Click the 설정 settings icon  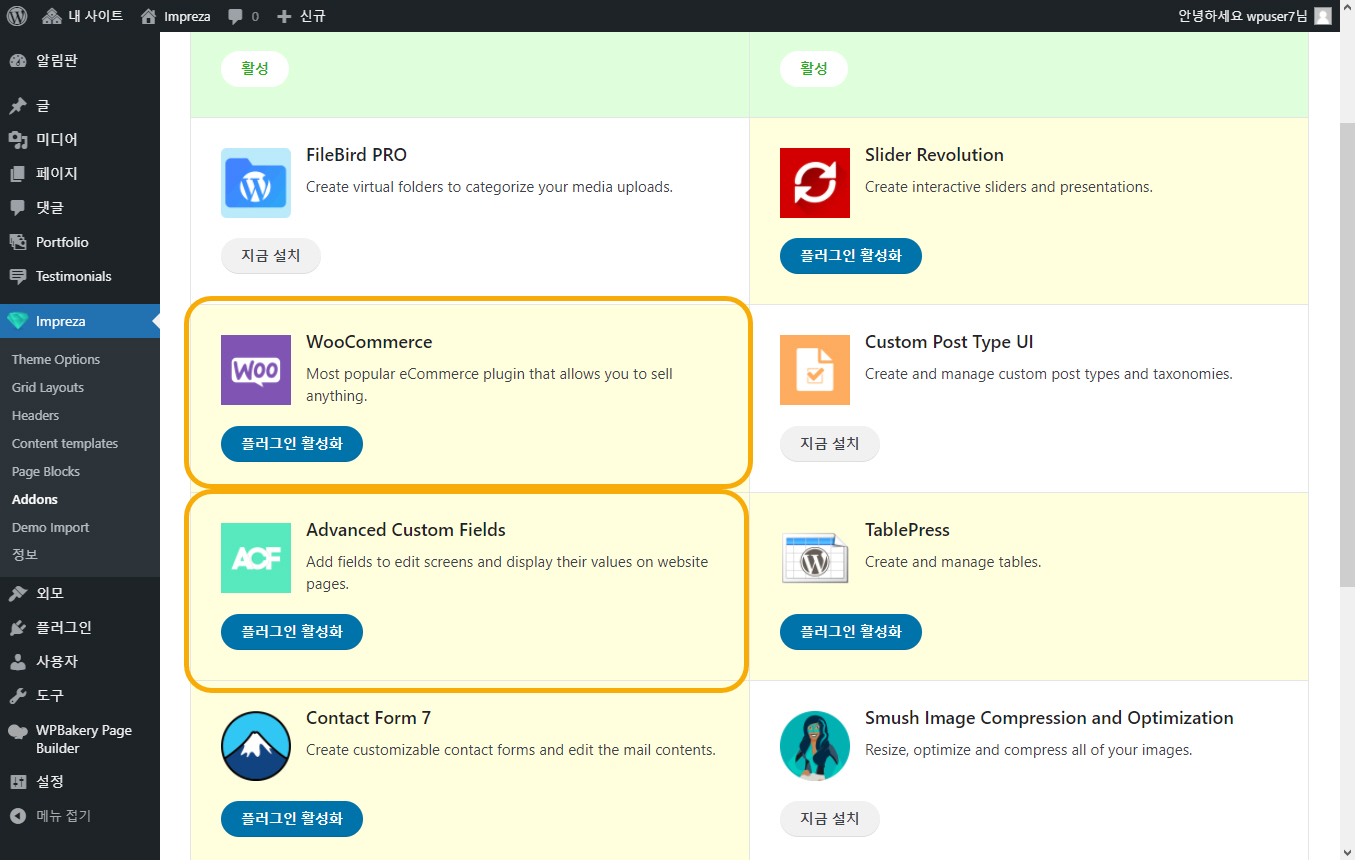coord(17,782)
